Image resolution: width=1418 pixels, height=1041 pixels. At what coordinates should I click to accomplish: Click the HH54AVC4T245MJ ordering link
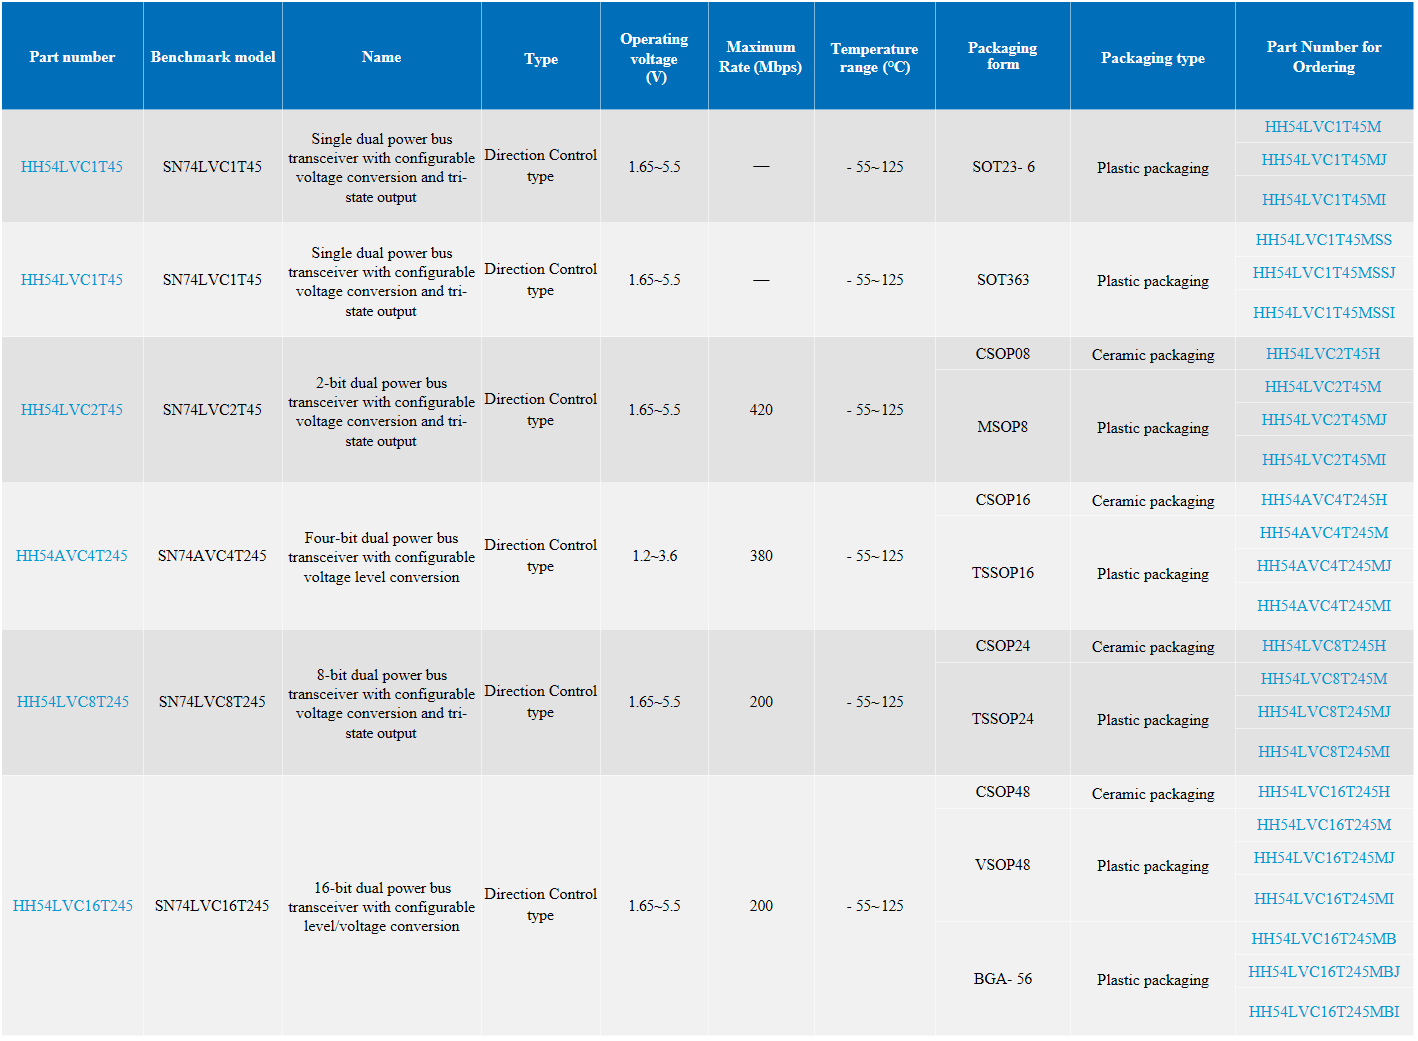coord(1323,566)
